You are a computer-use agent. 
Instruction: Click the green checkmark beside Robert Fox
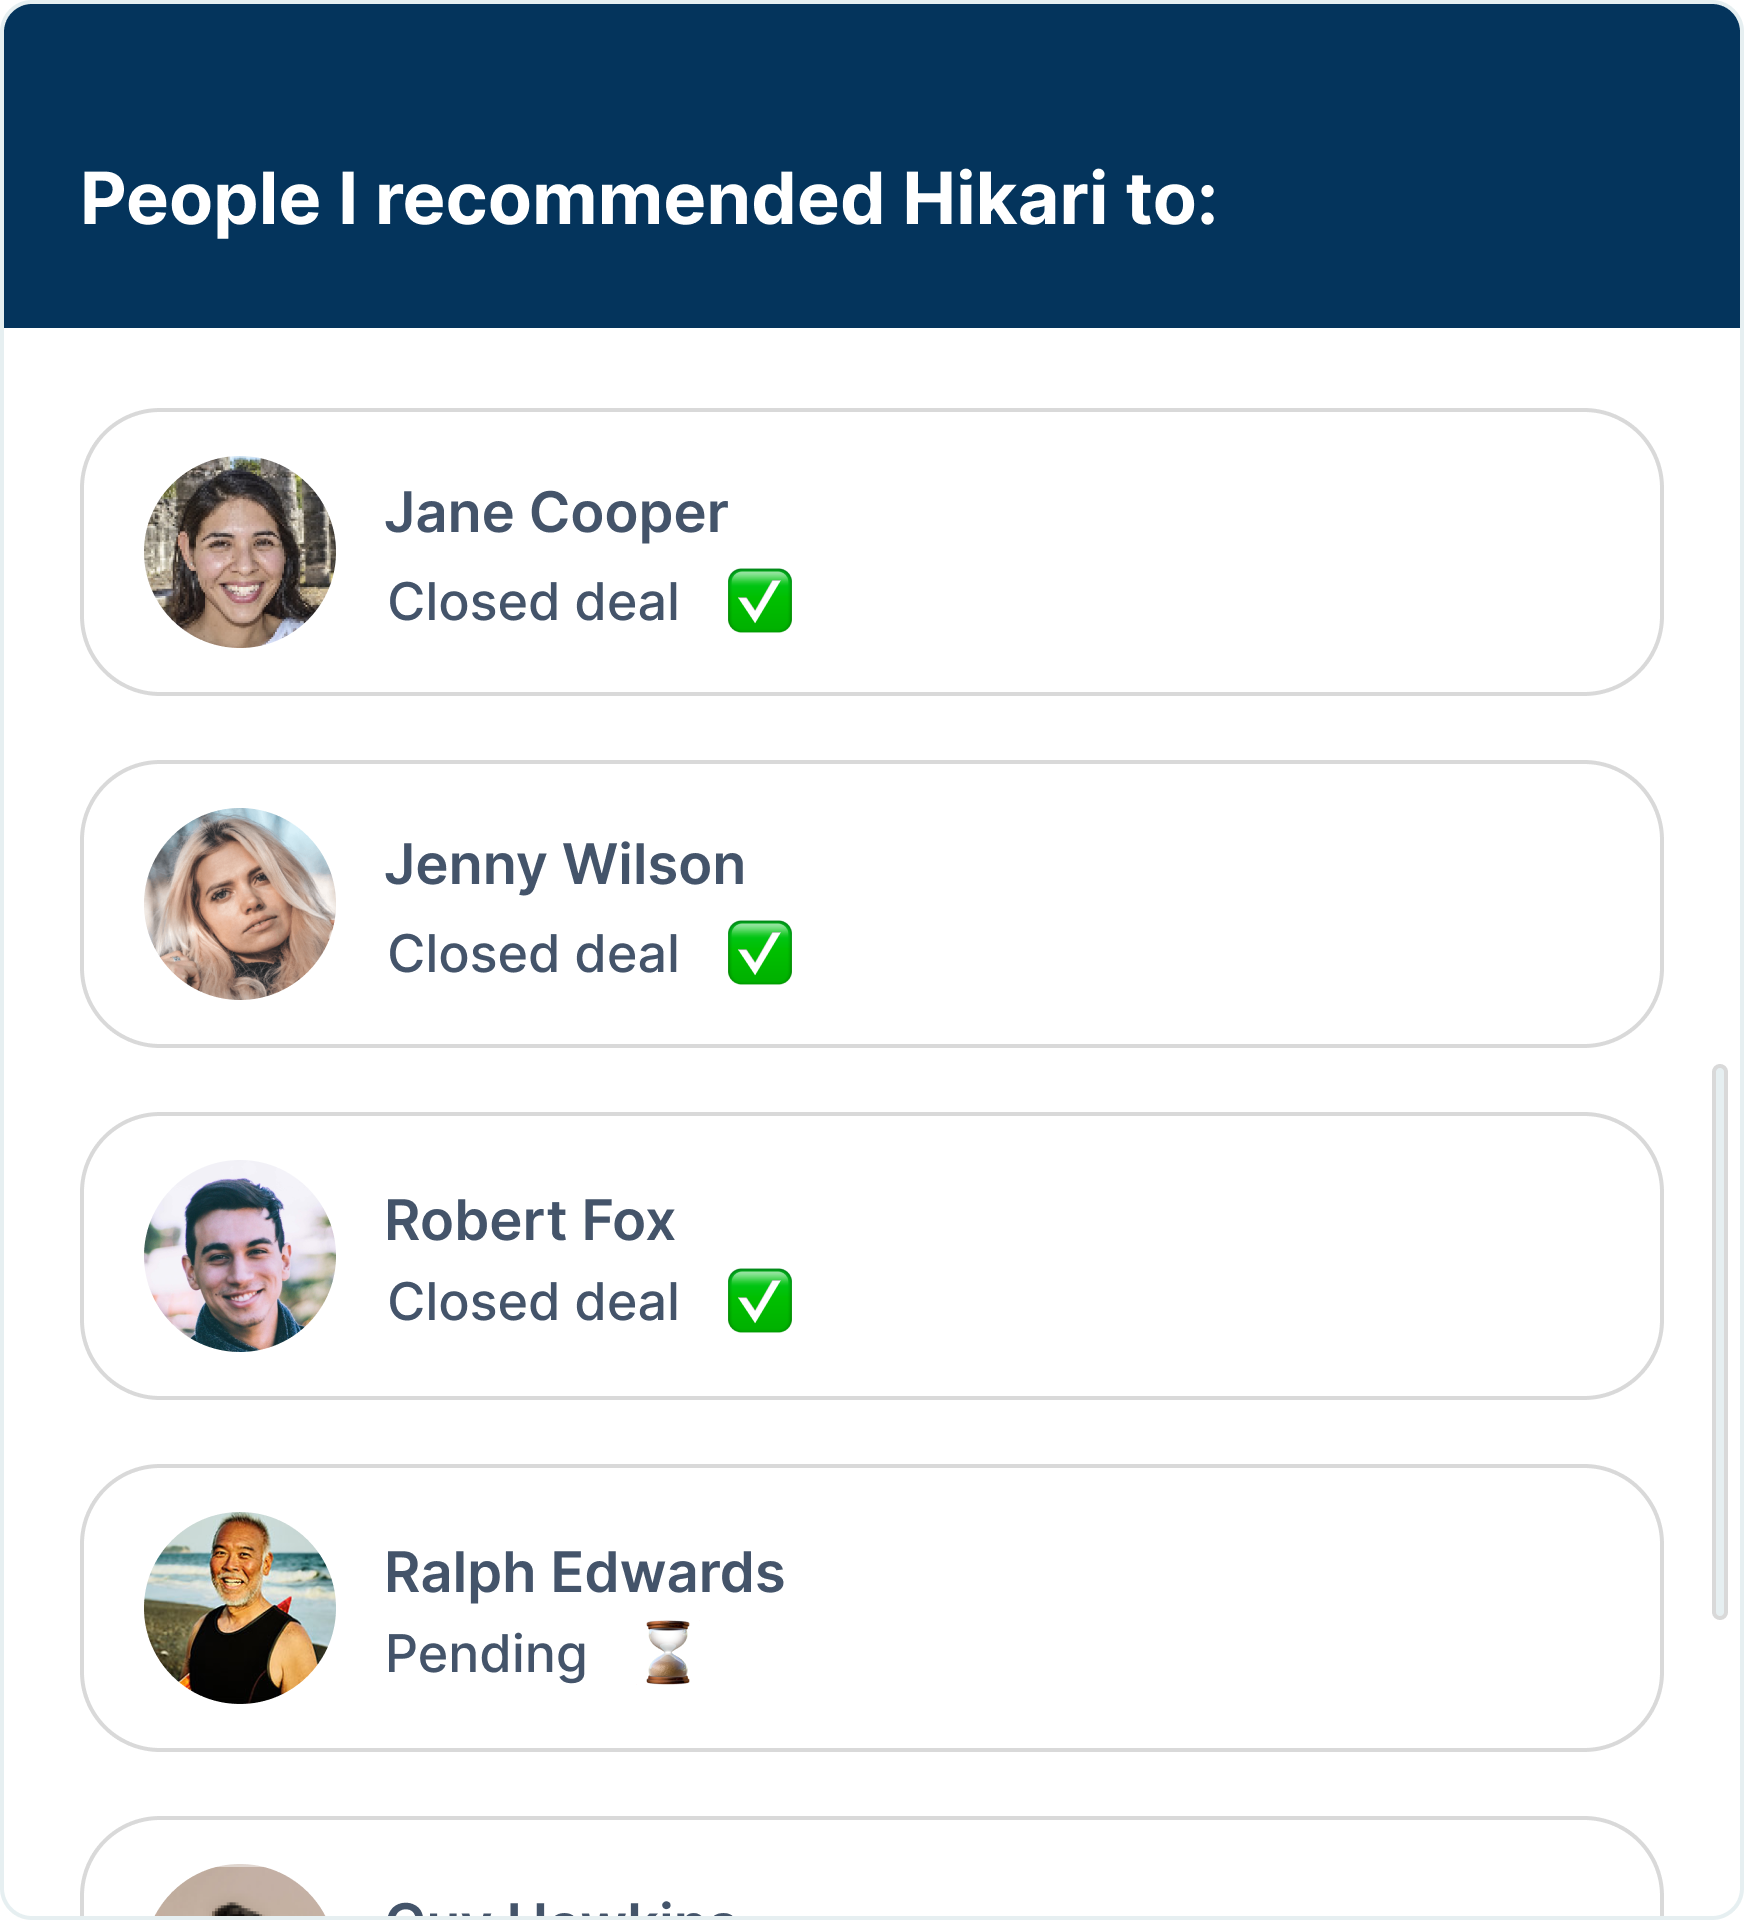pos(760,1301)
